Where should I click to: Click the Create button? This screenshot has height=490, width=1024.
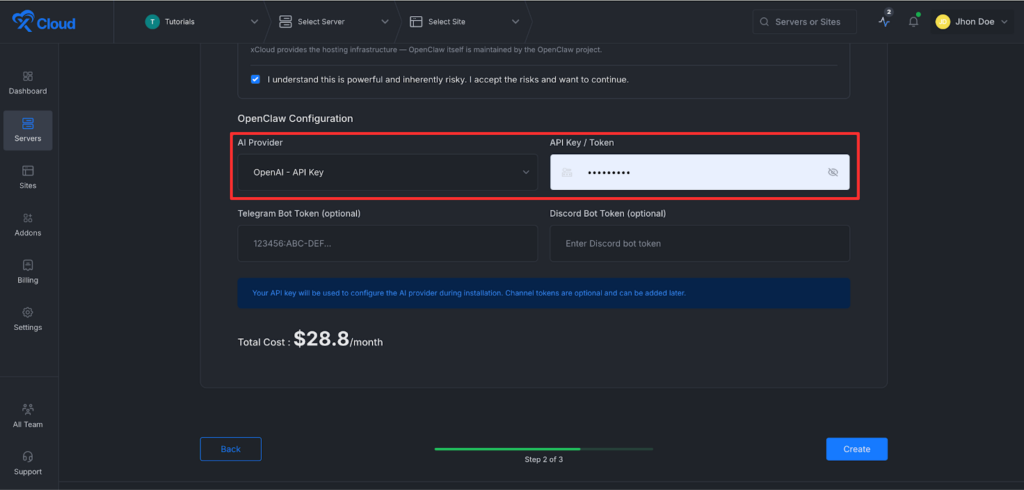pos(856,449)
